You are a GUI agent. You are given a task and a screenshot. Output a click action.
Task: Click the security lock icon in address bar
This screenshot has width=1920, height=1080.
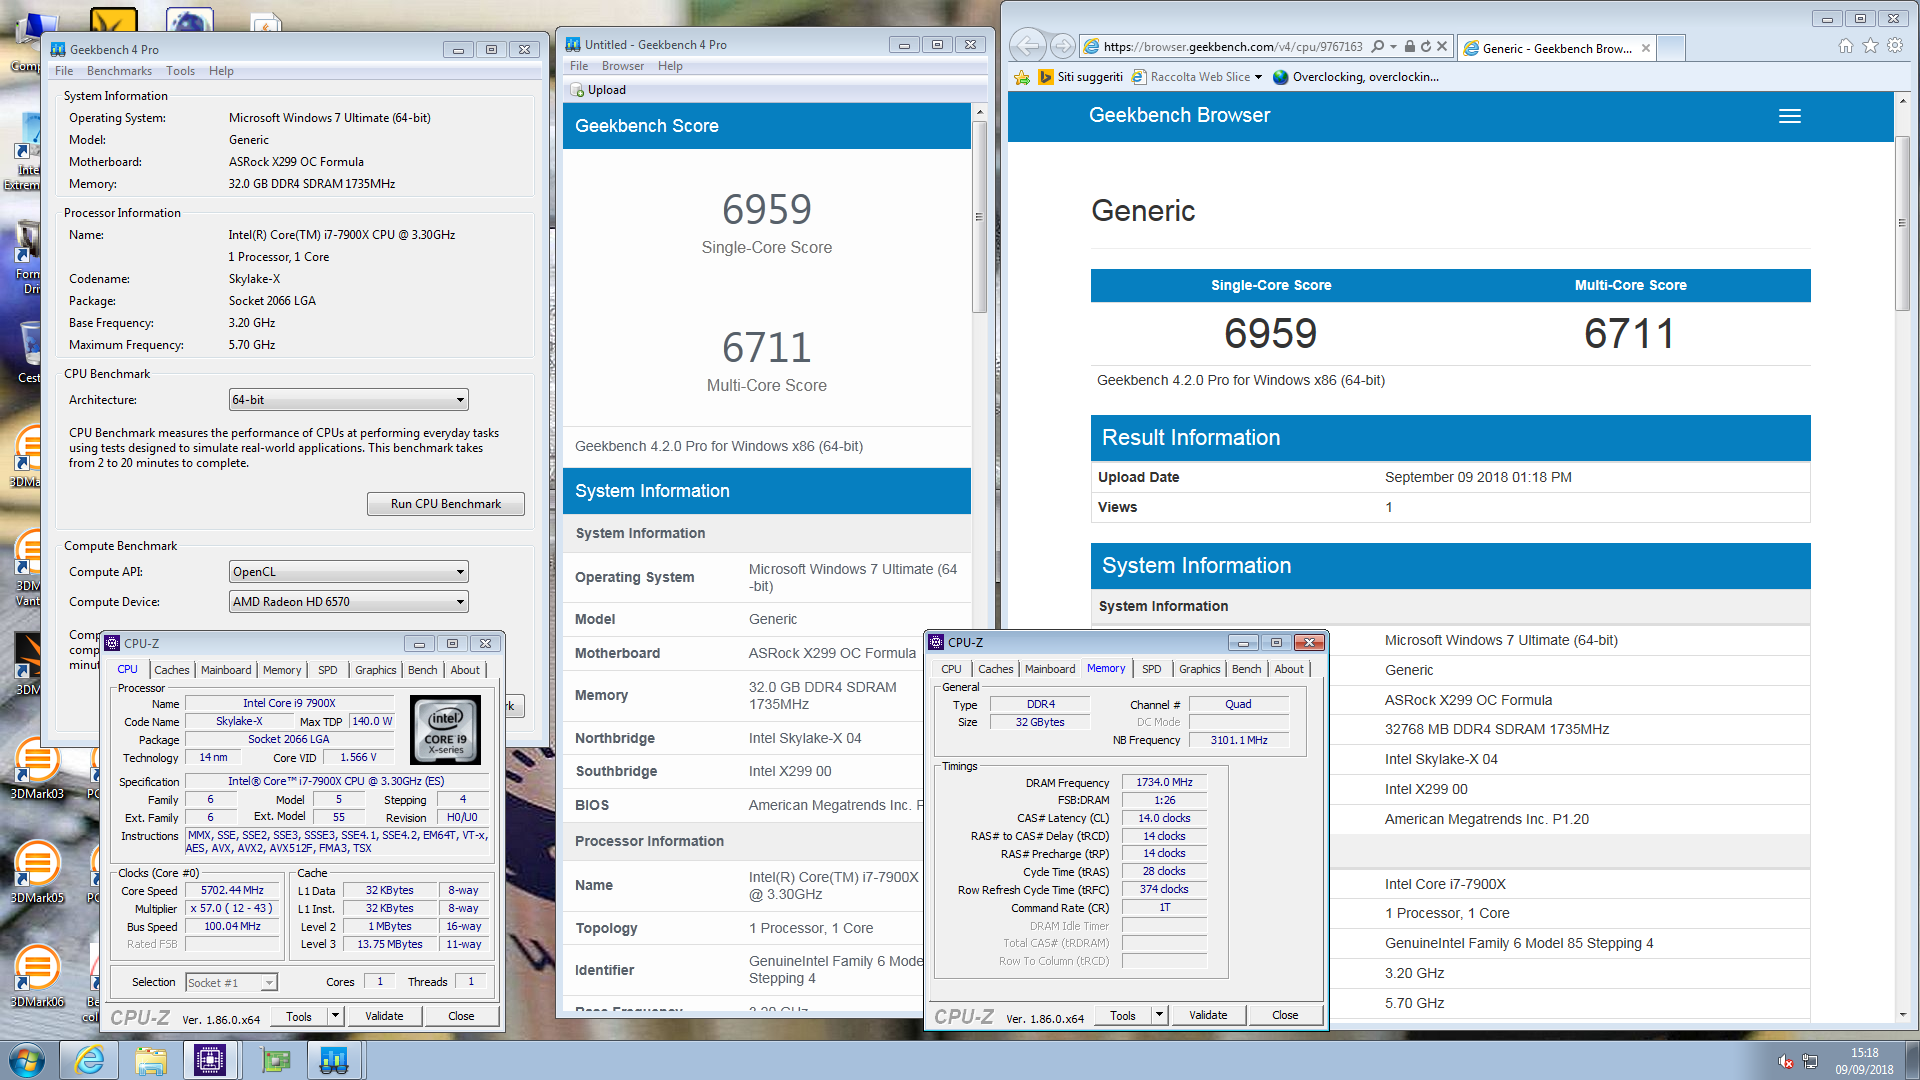1409,46
